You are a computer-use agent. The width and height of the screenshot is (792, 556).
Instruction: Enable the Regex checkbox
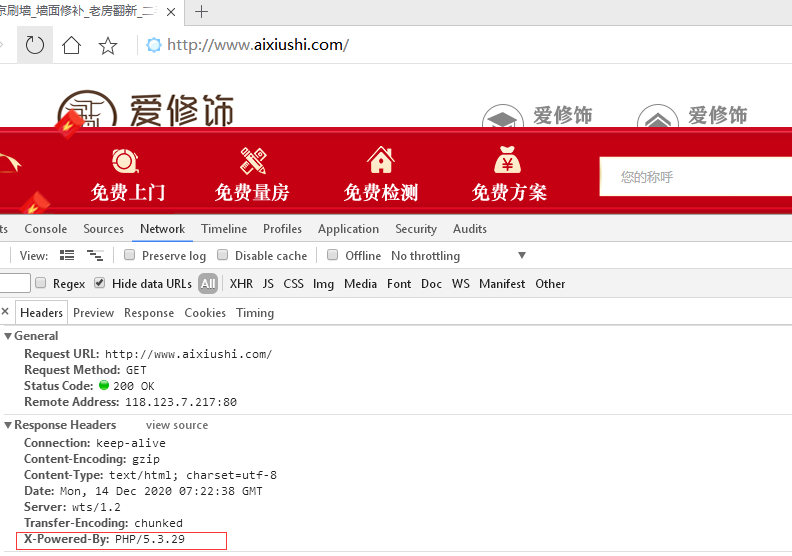41,283
